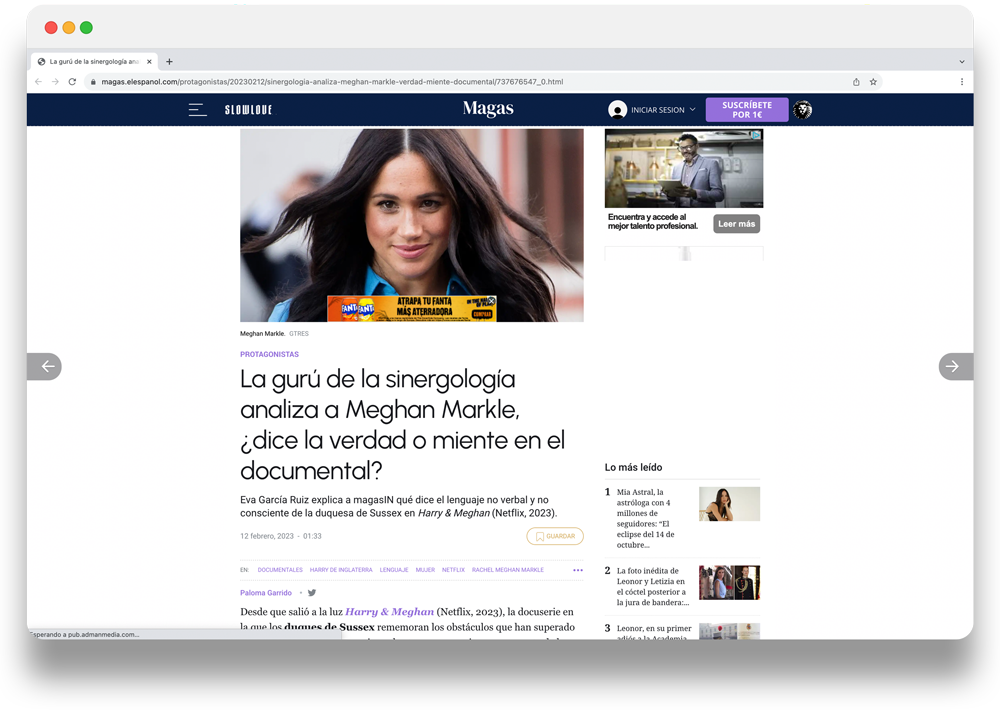The width and height of the screenshot is (1000, 717).
Task: Click the SLOWLOVE logo link
Action: click(248, 110)
